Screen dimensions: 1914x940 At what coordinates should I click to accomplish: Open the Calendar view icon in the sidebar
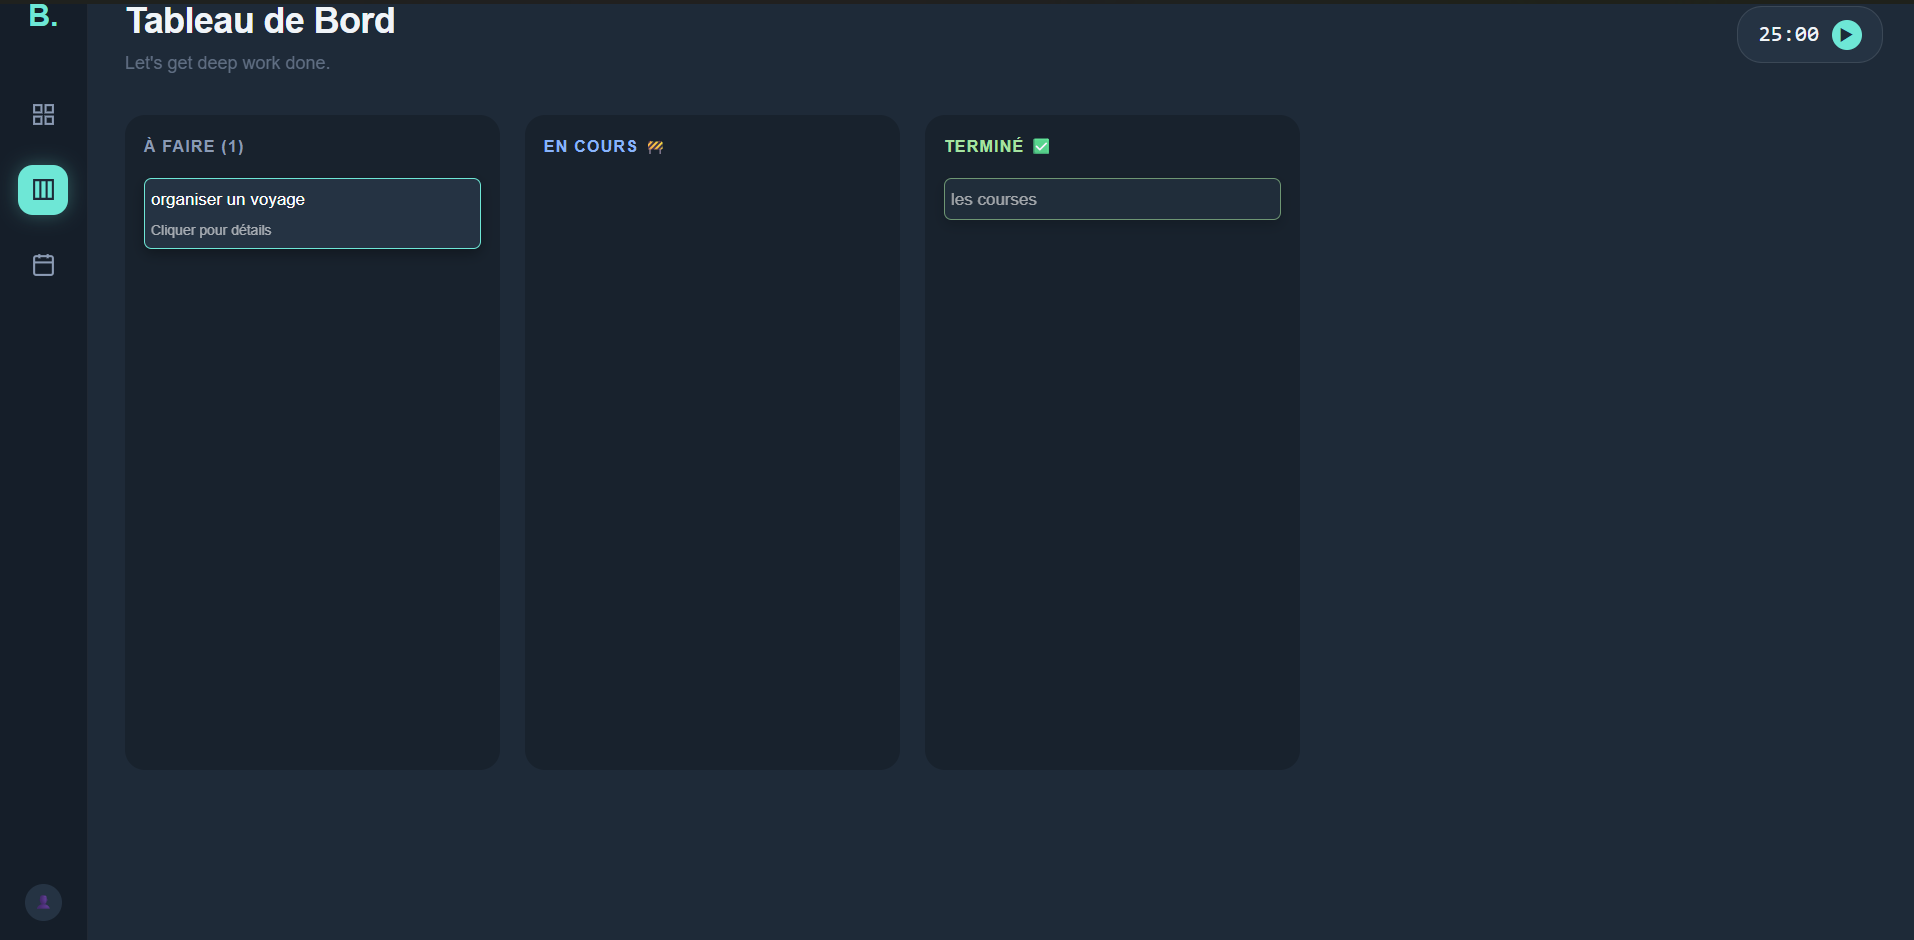point(42,265)
